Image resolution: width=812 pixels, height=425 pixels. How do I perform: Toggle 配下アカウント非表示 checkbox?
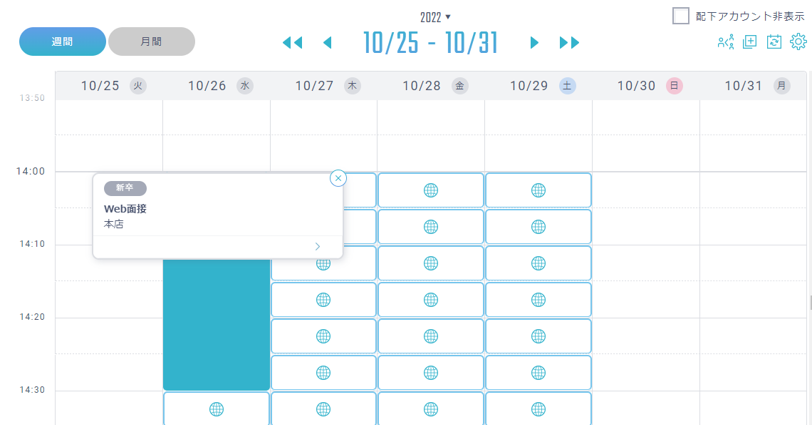click(x=680, y=16)
